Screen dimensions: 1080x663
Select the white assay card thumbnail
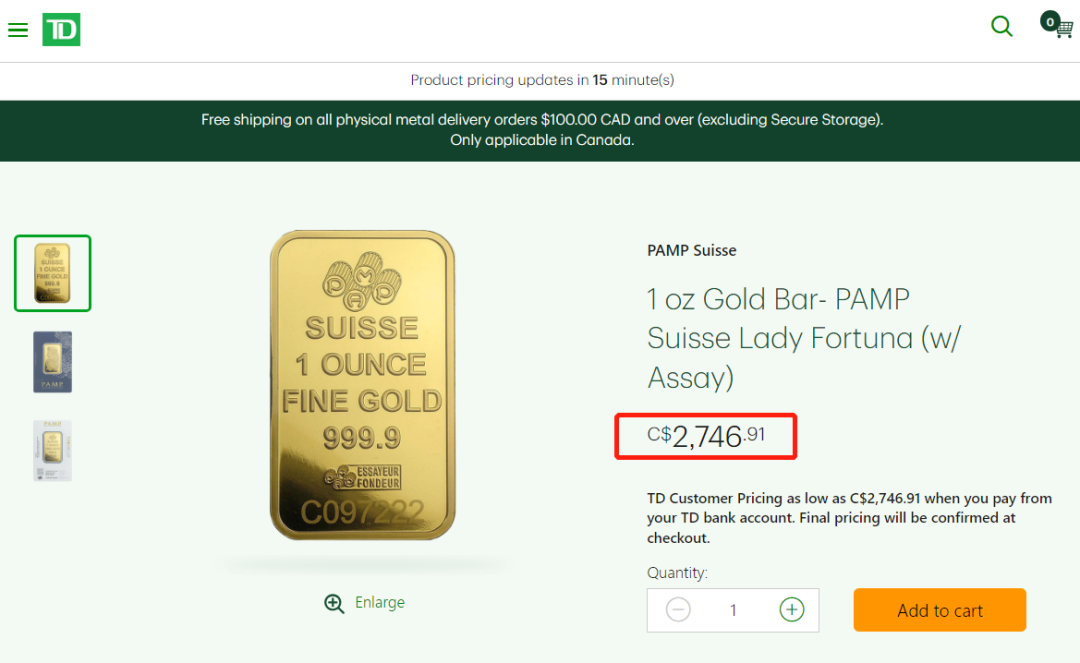click(x=53, y=451)
